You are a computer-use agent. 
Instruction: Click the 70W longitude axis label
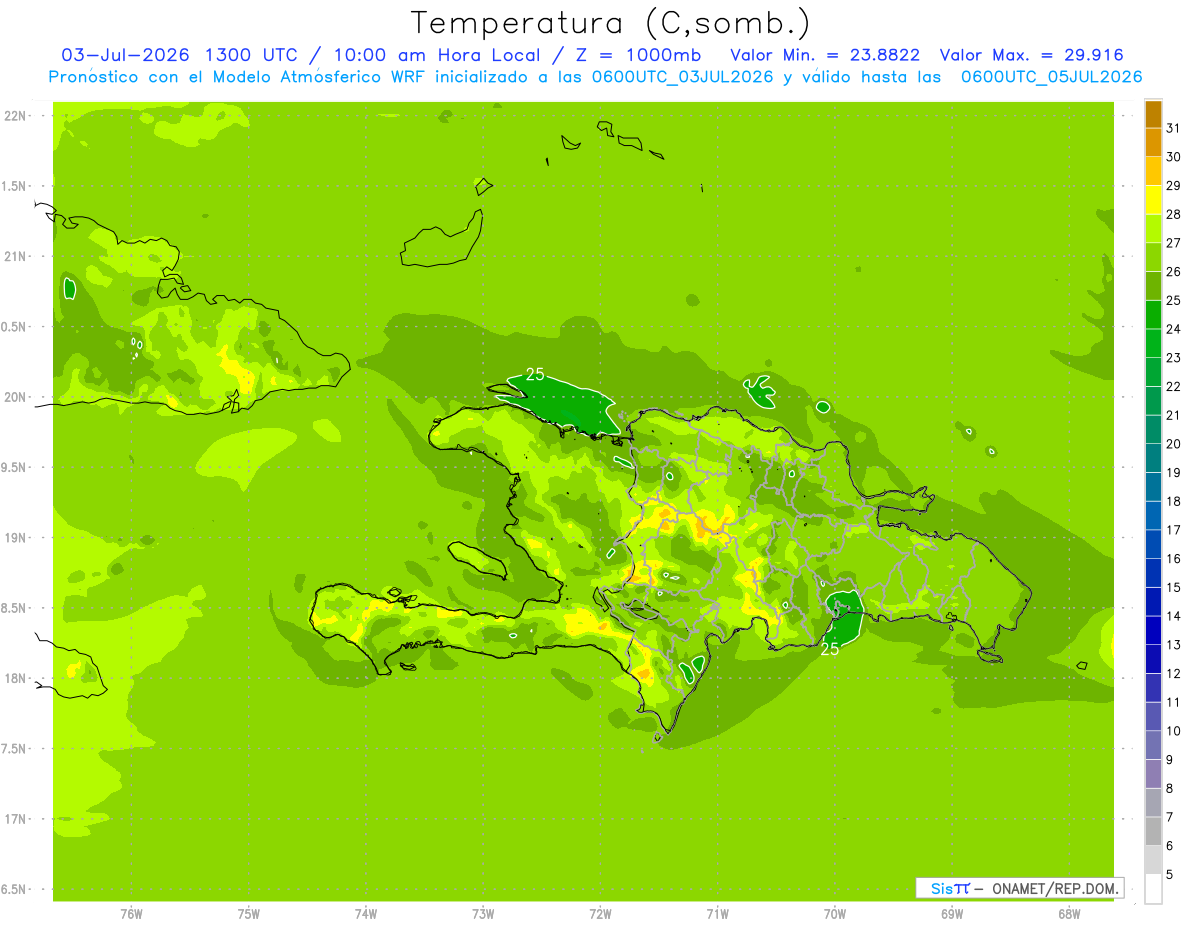835,914
